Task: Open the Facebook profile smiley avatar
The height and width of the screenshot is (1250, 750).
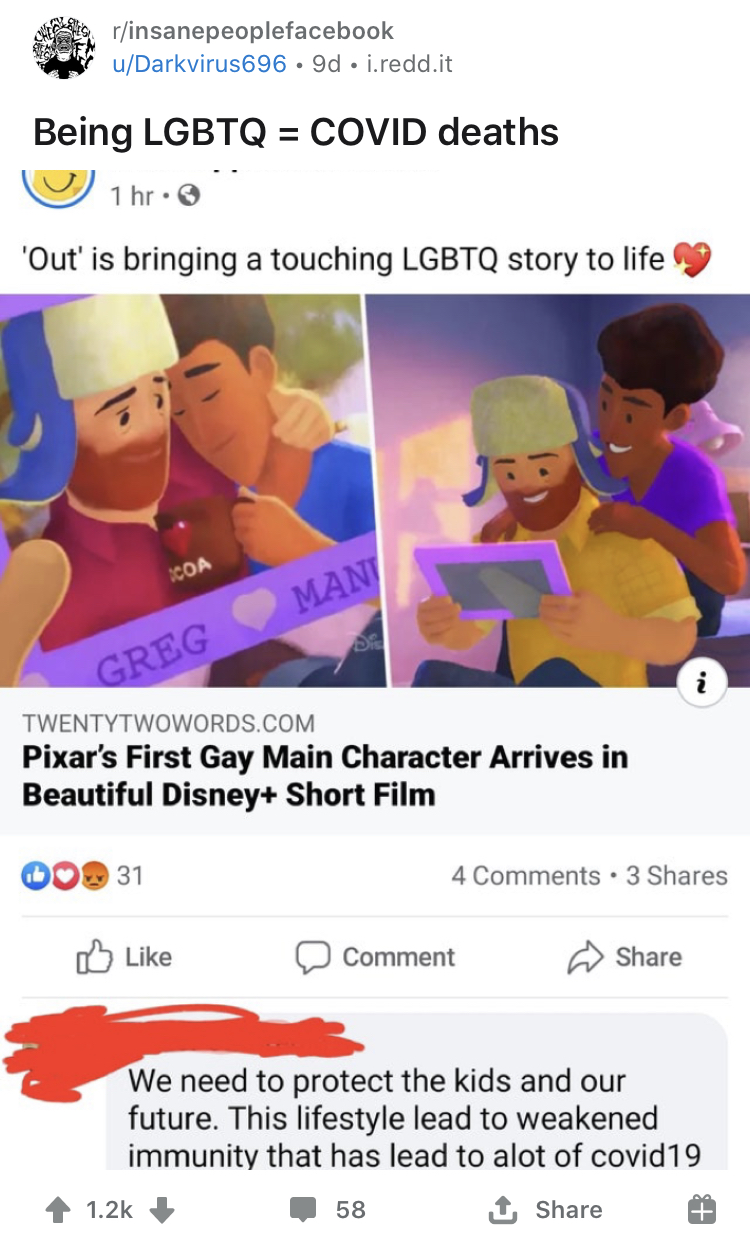Action: 58,184
